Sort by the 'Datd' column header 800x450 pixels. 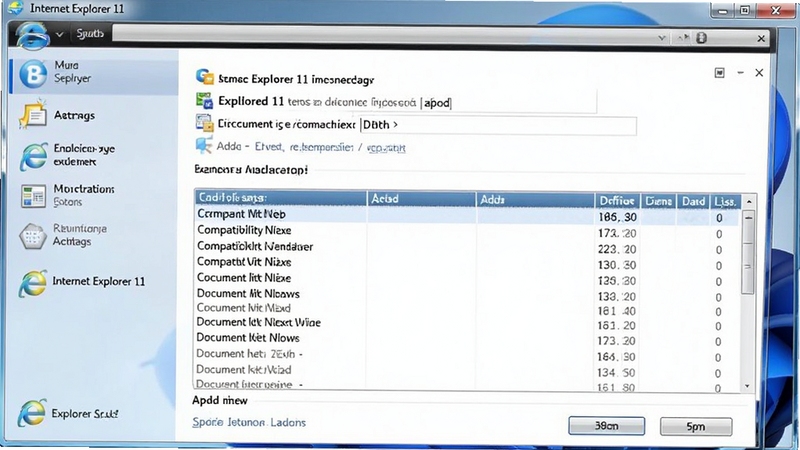tap(693, 202)
